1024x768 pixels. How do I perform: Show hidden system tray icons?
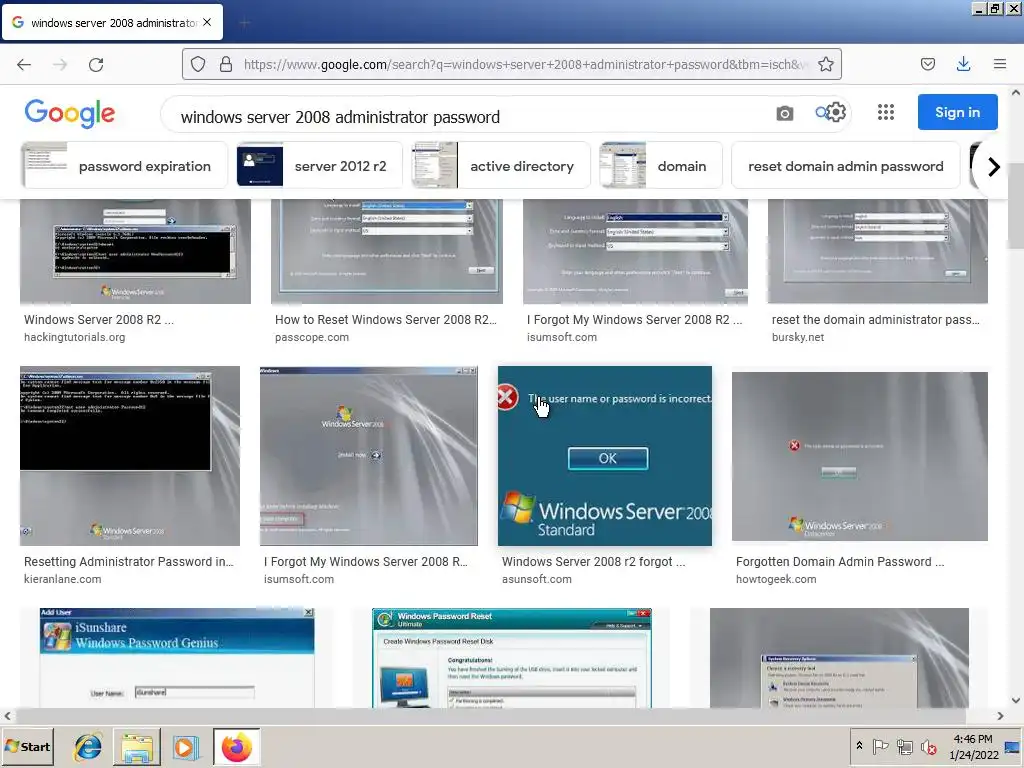pos(859,746)
